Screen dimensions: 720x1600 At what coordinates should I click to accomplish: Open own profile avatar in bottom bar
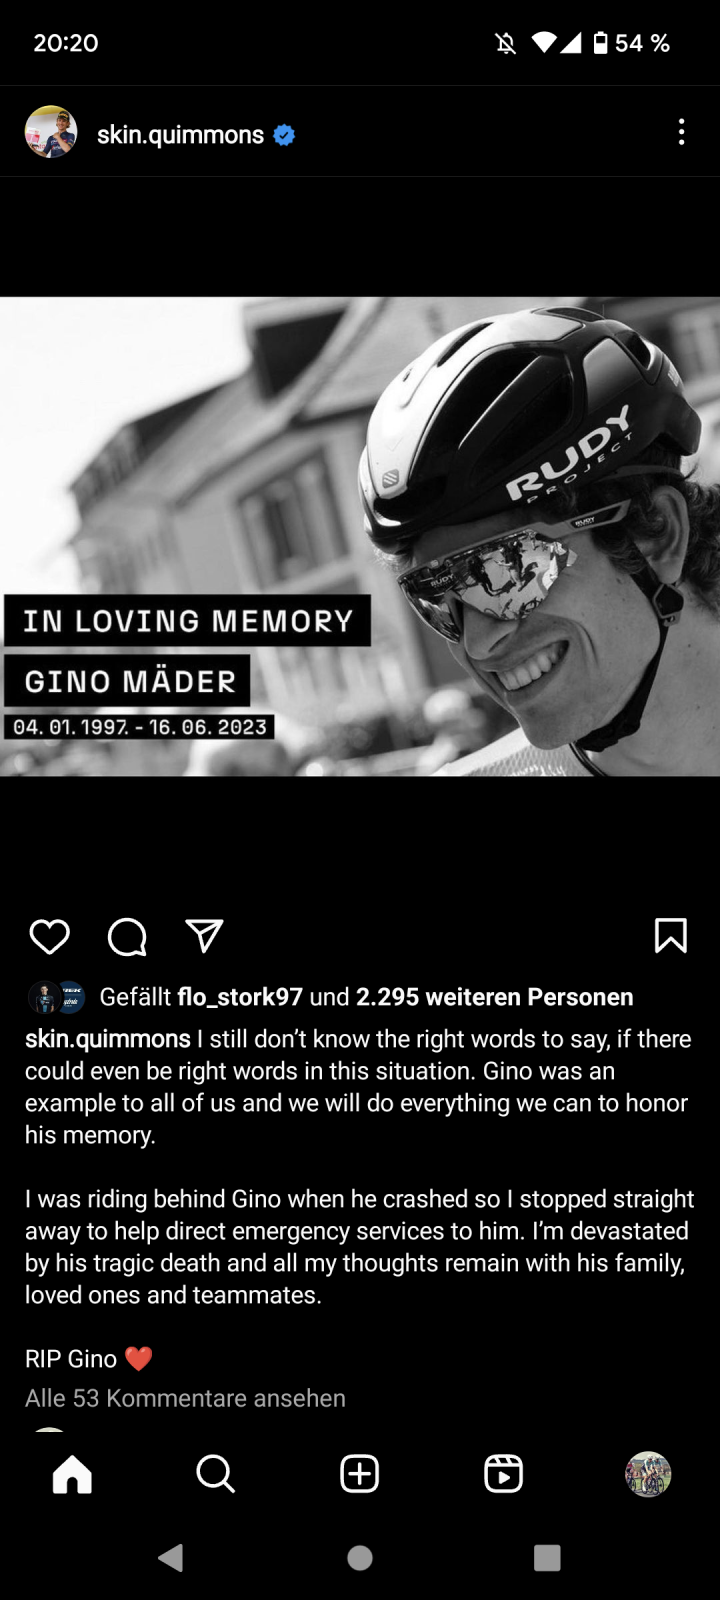[x=648, y=1474]
